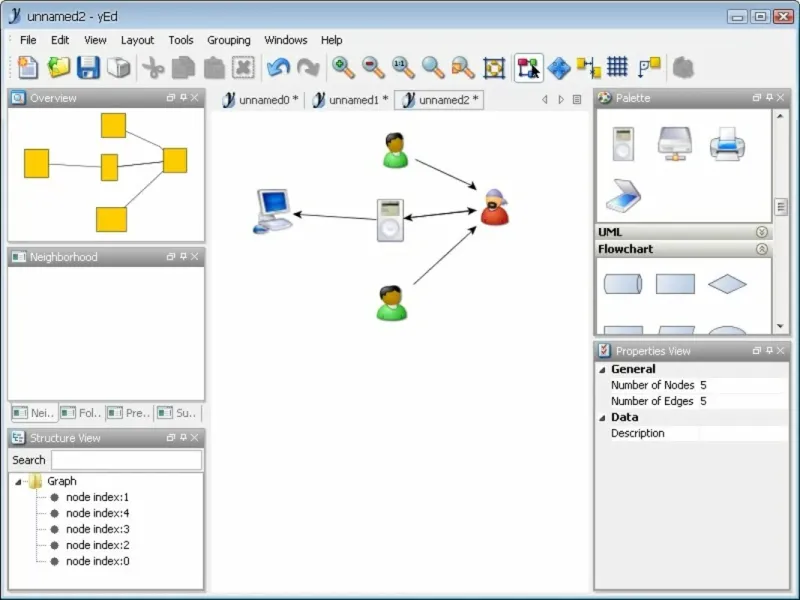Open the Edit menu
The image size is (800, 600).
coord(60,40)
